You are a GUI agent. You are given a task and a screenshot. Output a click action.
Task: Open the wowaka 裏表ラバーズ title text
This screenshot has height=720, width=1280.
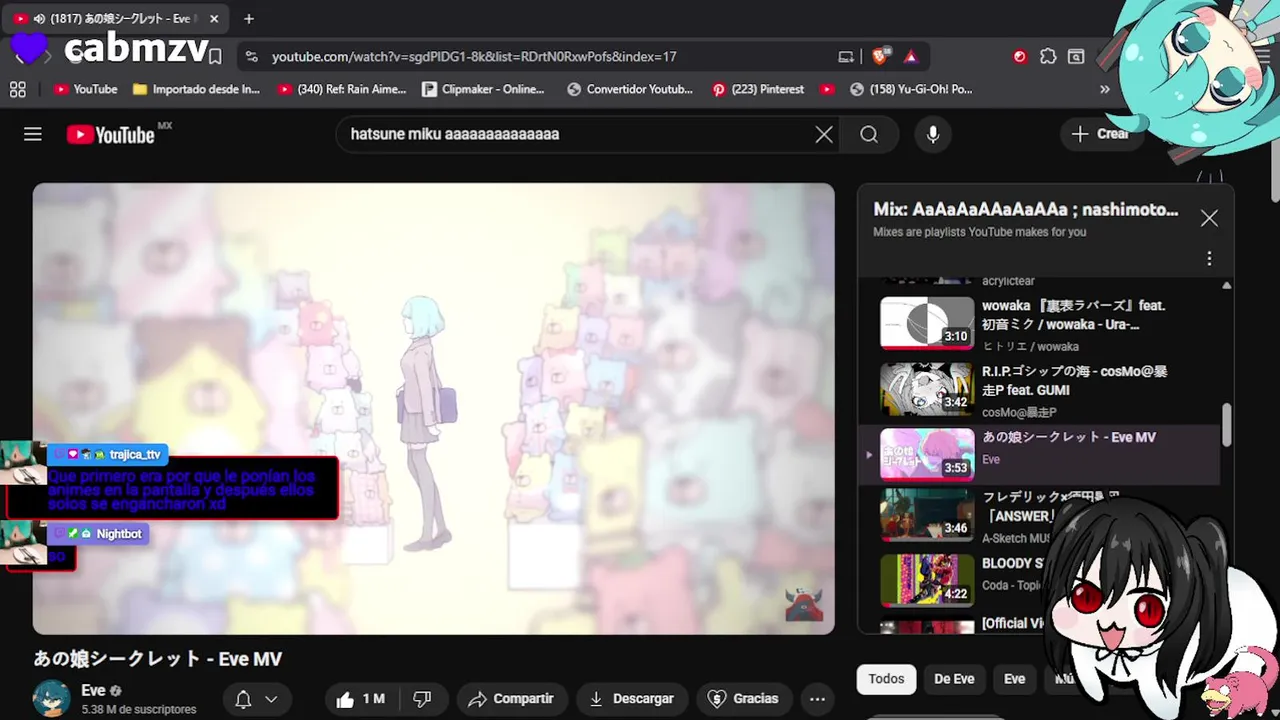[x=1074, y=314]
